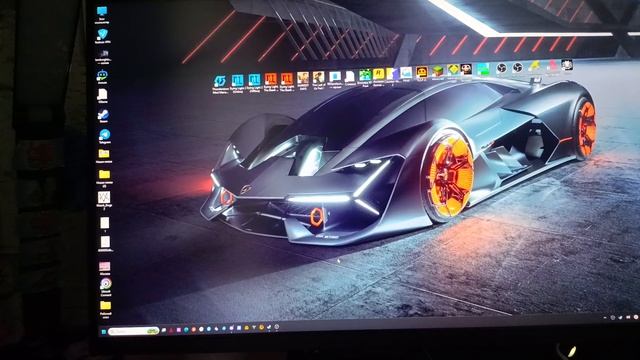This screenshot has height=360, width=640.
Task: Select the blue circular-arrows desktop icon
Action: coord(220,80)
